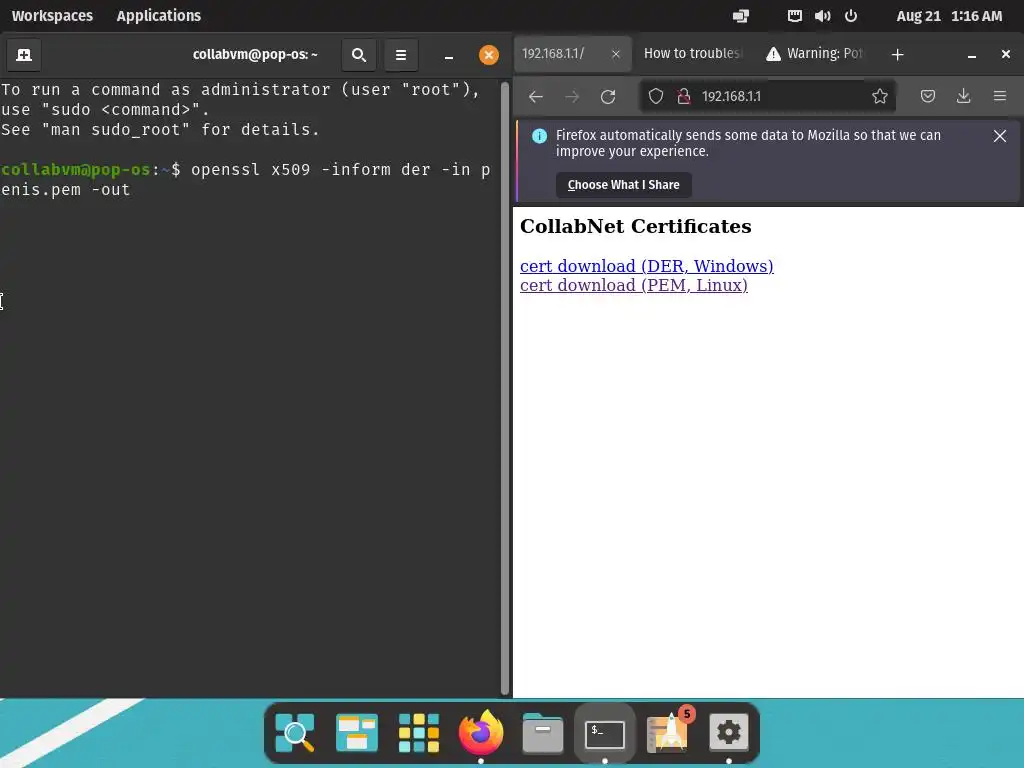Click the openssl x509 command line
Screen dimensions: 1024x768
click(246, 180)
